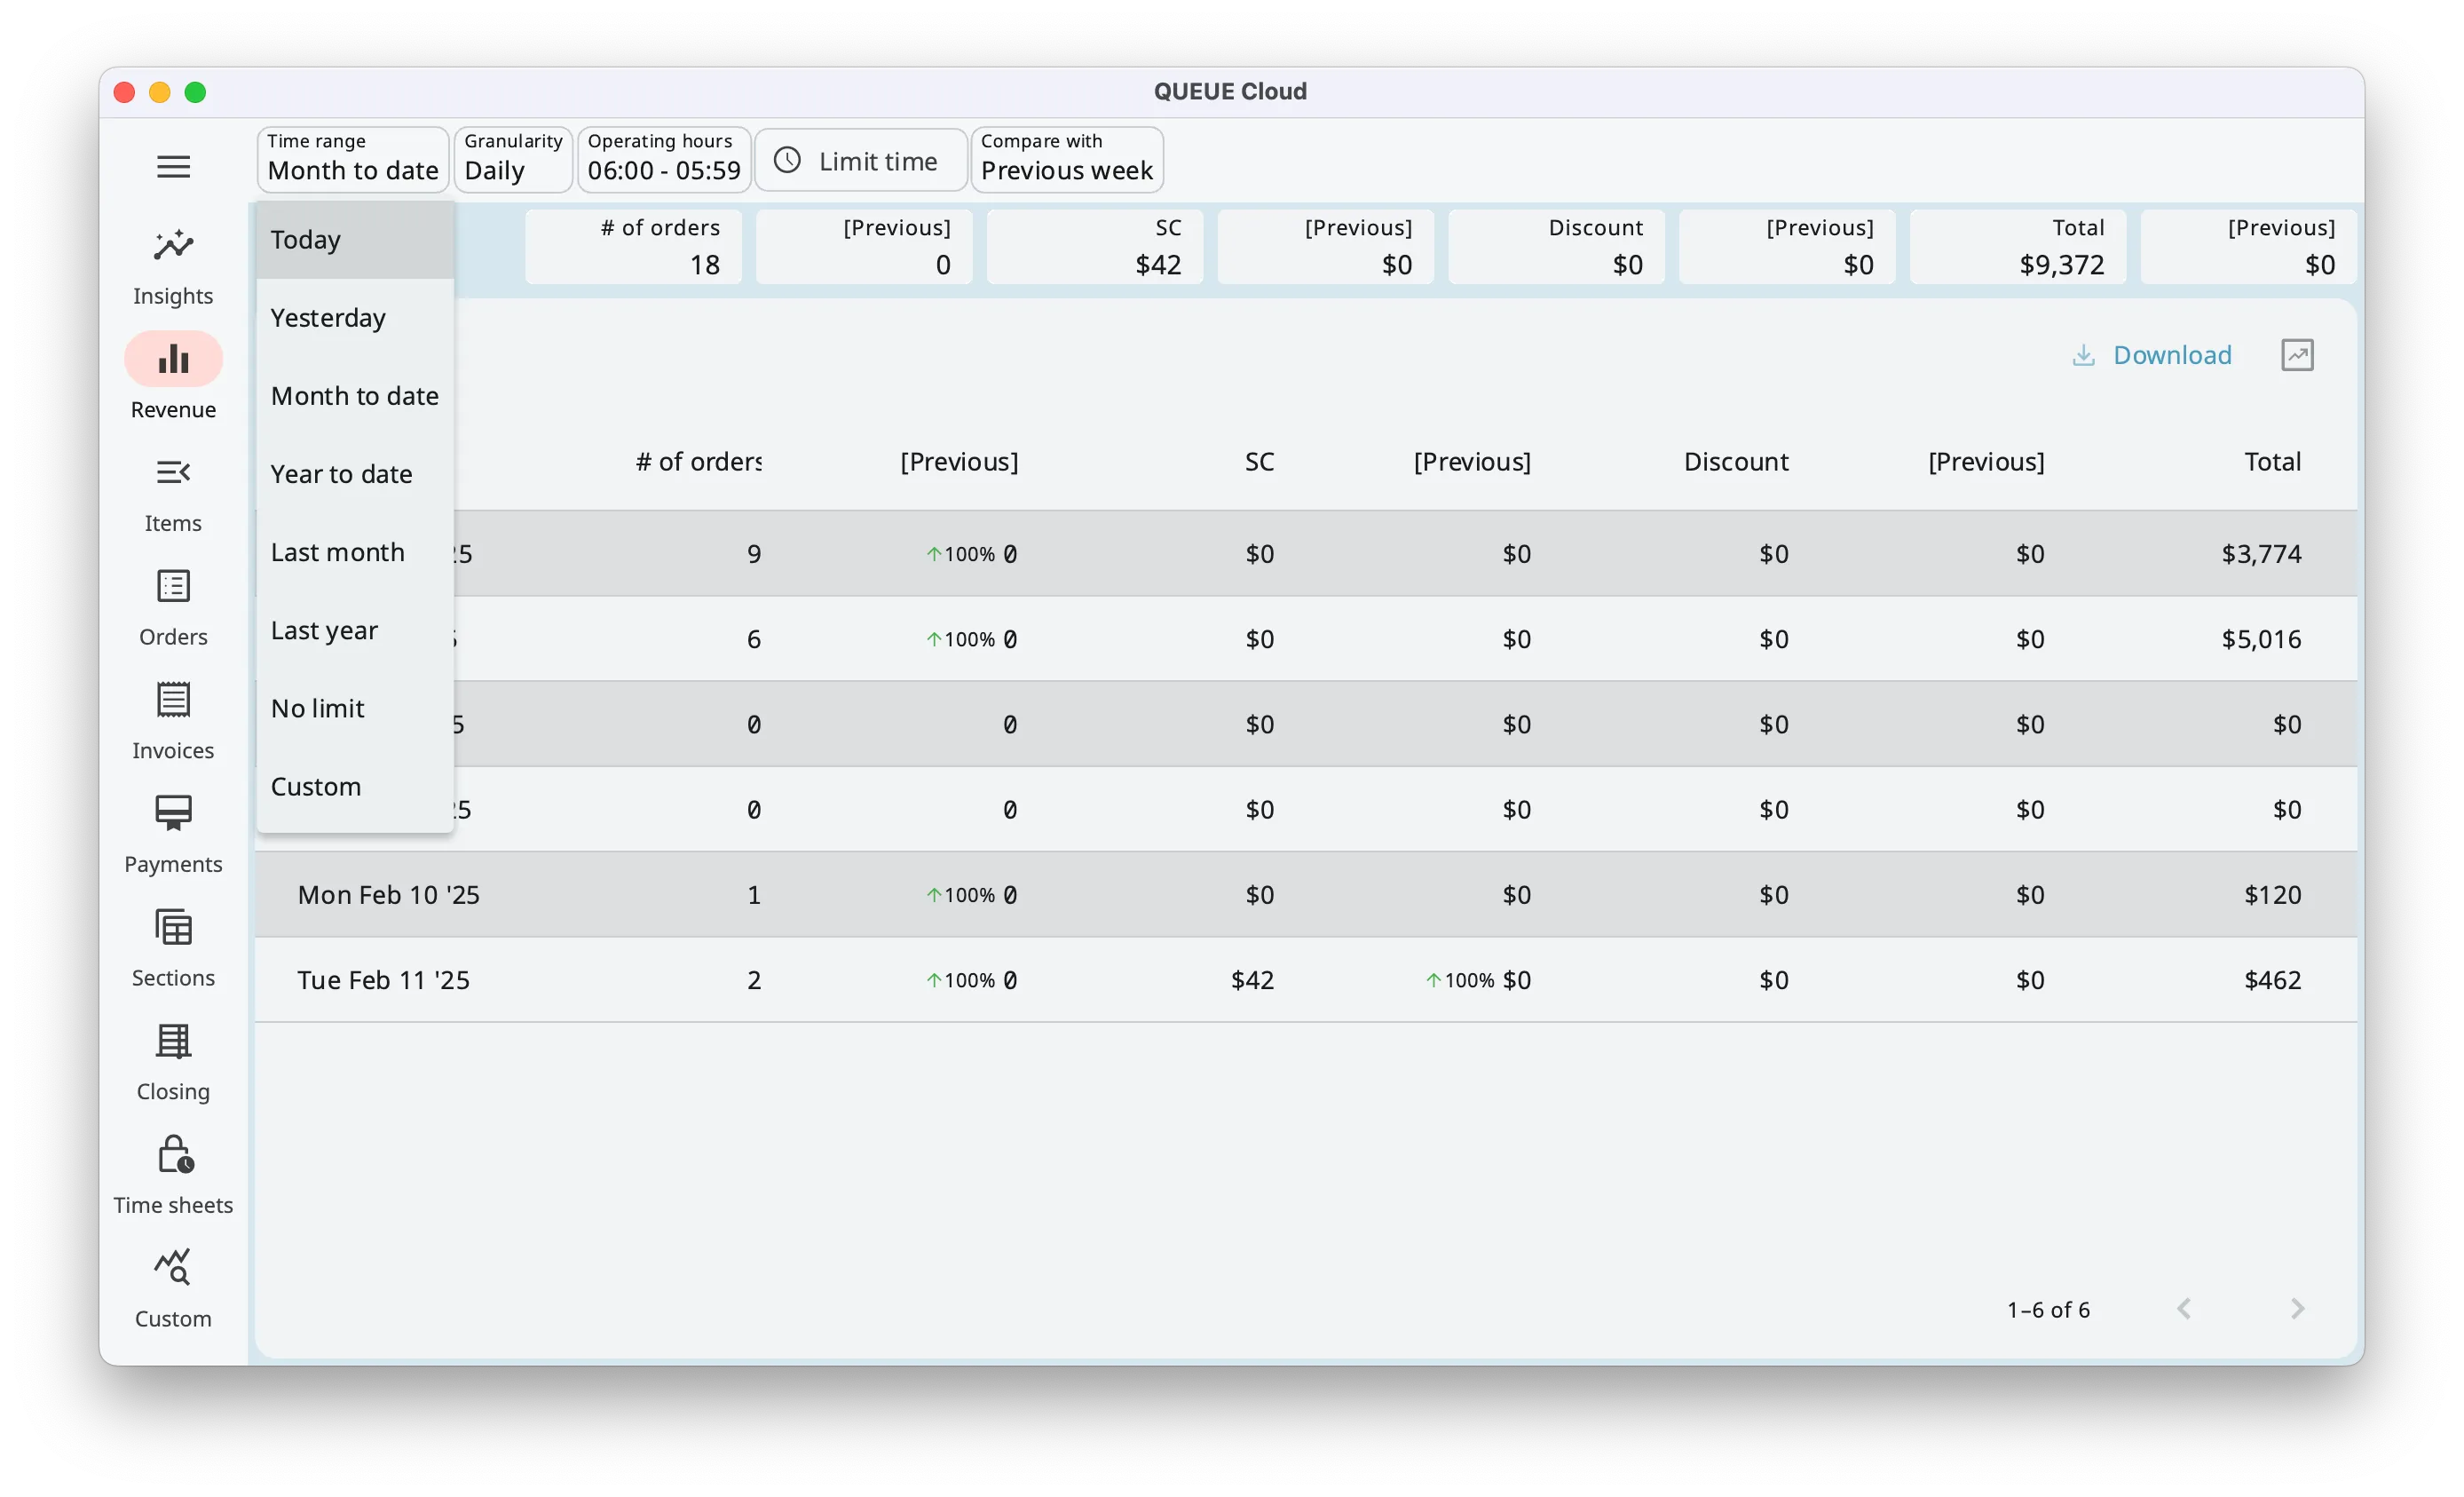Click the chart image icon

pos(2299,354)
